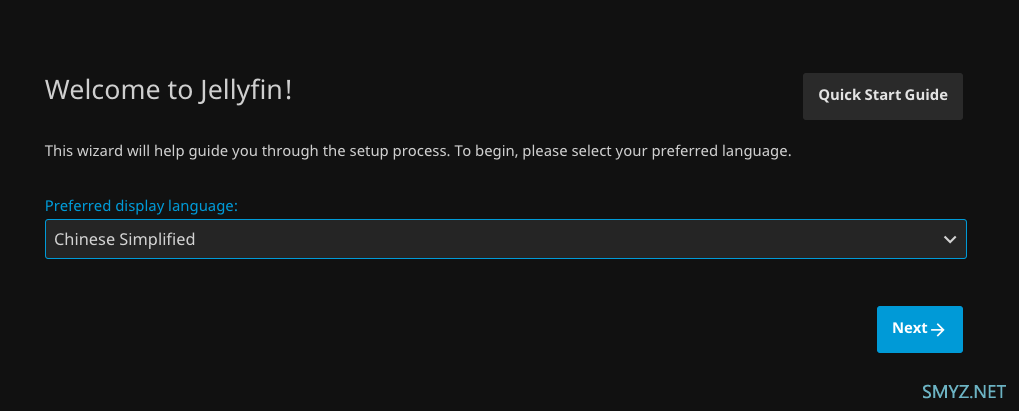Click the Preferred display language label
Viewport: 1019px width, 411px height.
[x=141, y=206]
